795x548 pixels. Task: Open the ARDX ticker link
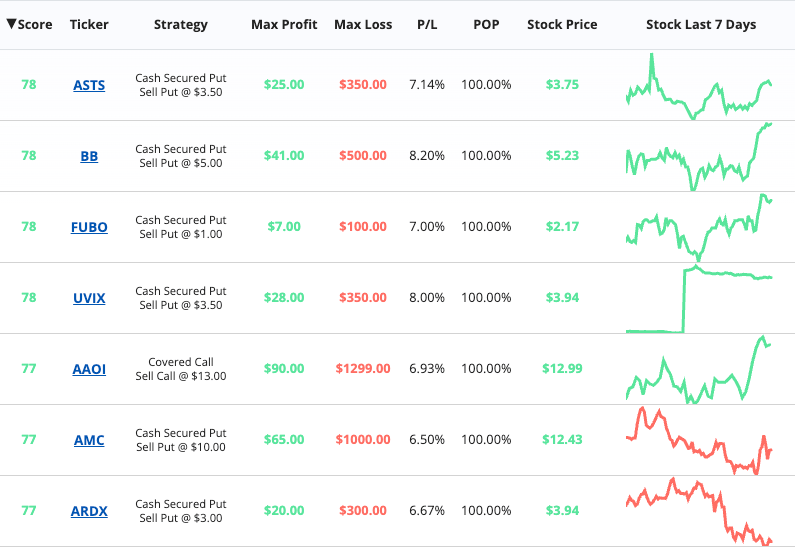tap(89, 511)
